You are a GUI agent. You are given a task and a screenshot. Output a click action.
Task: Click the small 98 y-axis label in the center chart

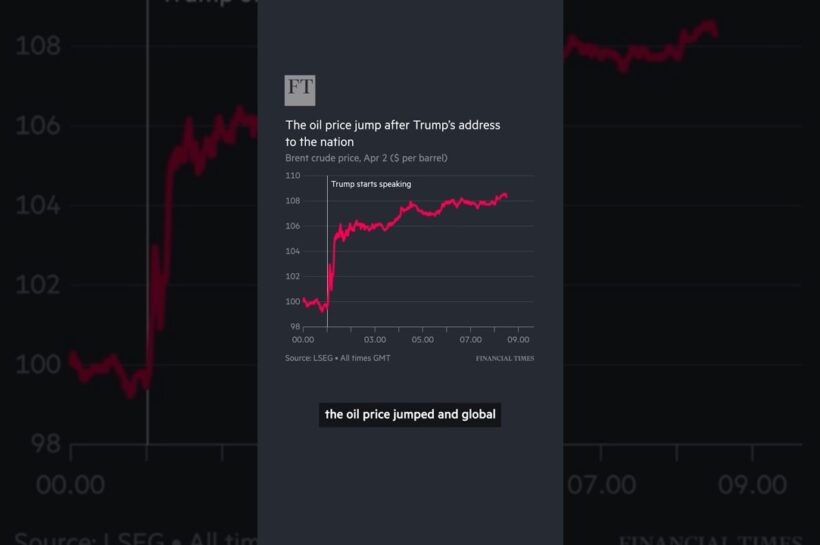295,327
